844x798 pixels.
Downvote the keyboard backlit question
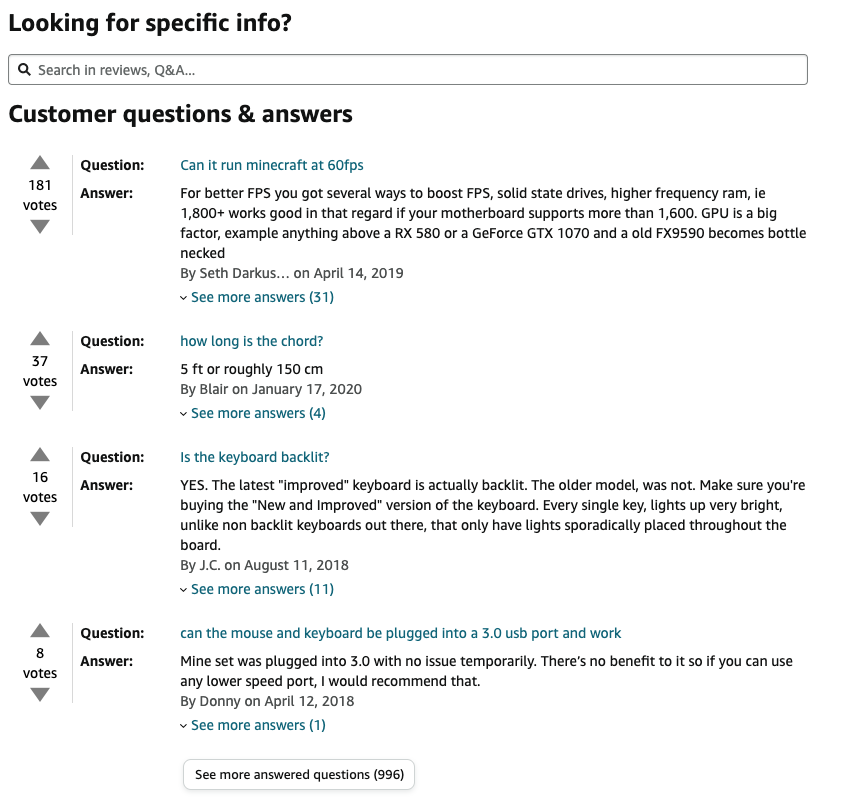click(x=39, y=519)
